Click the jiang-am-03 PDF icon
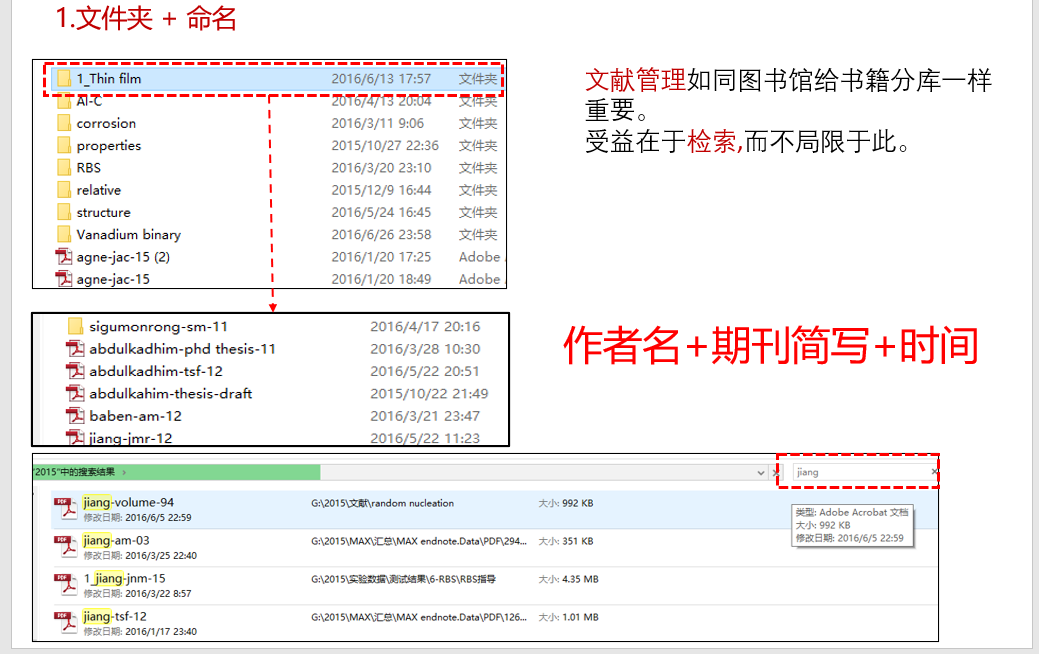Image resolution: width=1039 pixels, height=654 pixels. click(x=66, y=547)
